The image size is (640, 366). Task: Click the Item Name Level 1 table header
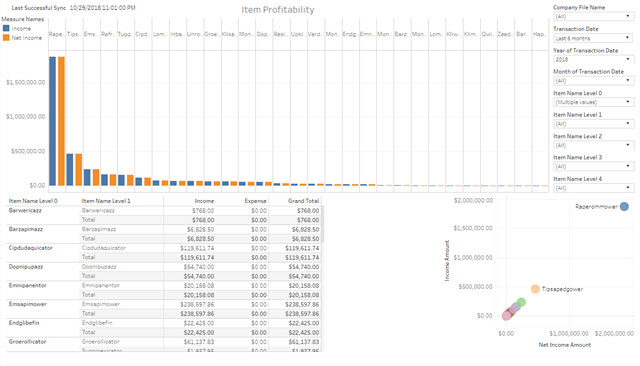click(x=106, y=201)
